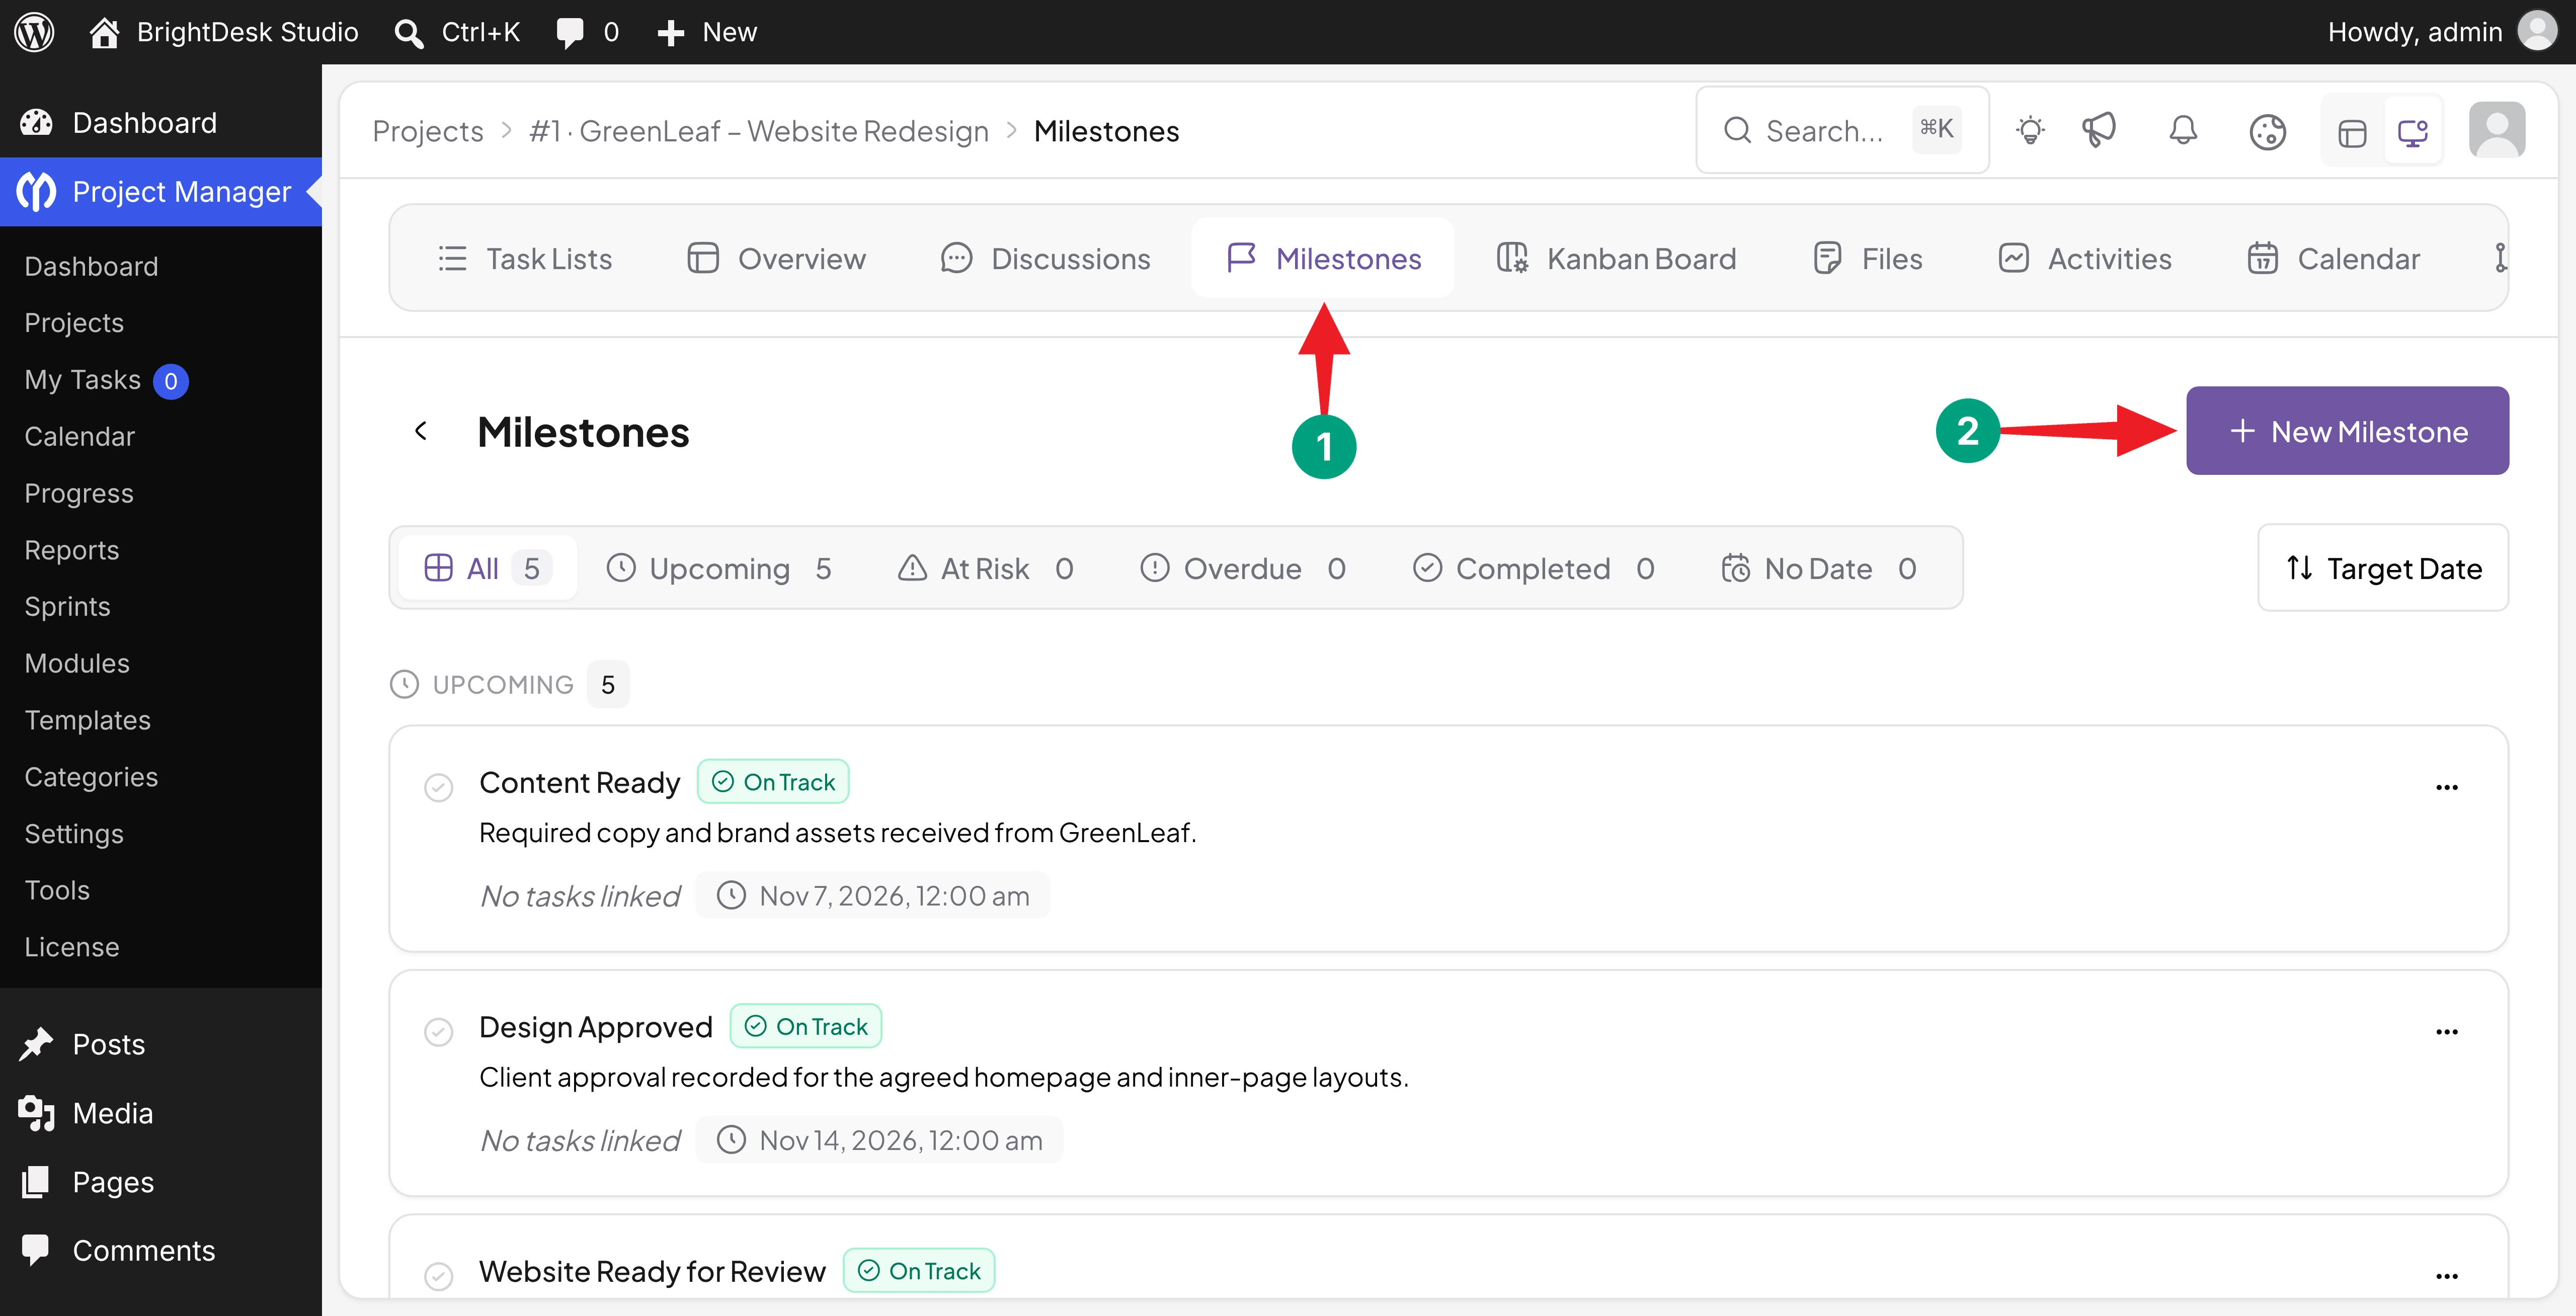Switch to the Discussions tab

click(1046, 258)
